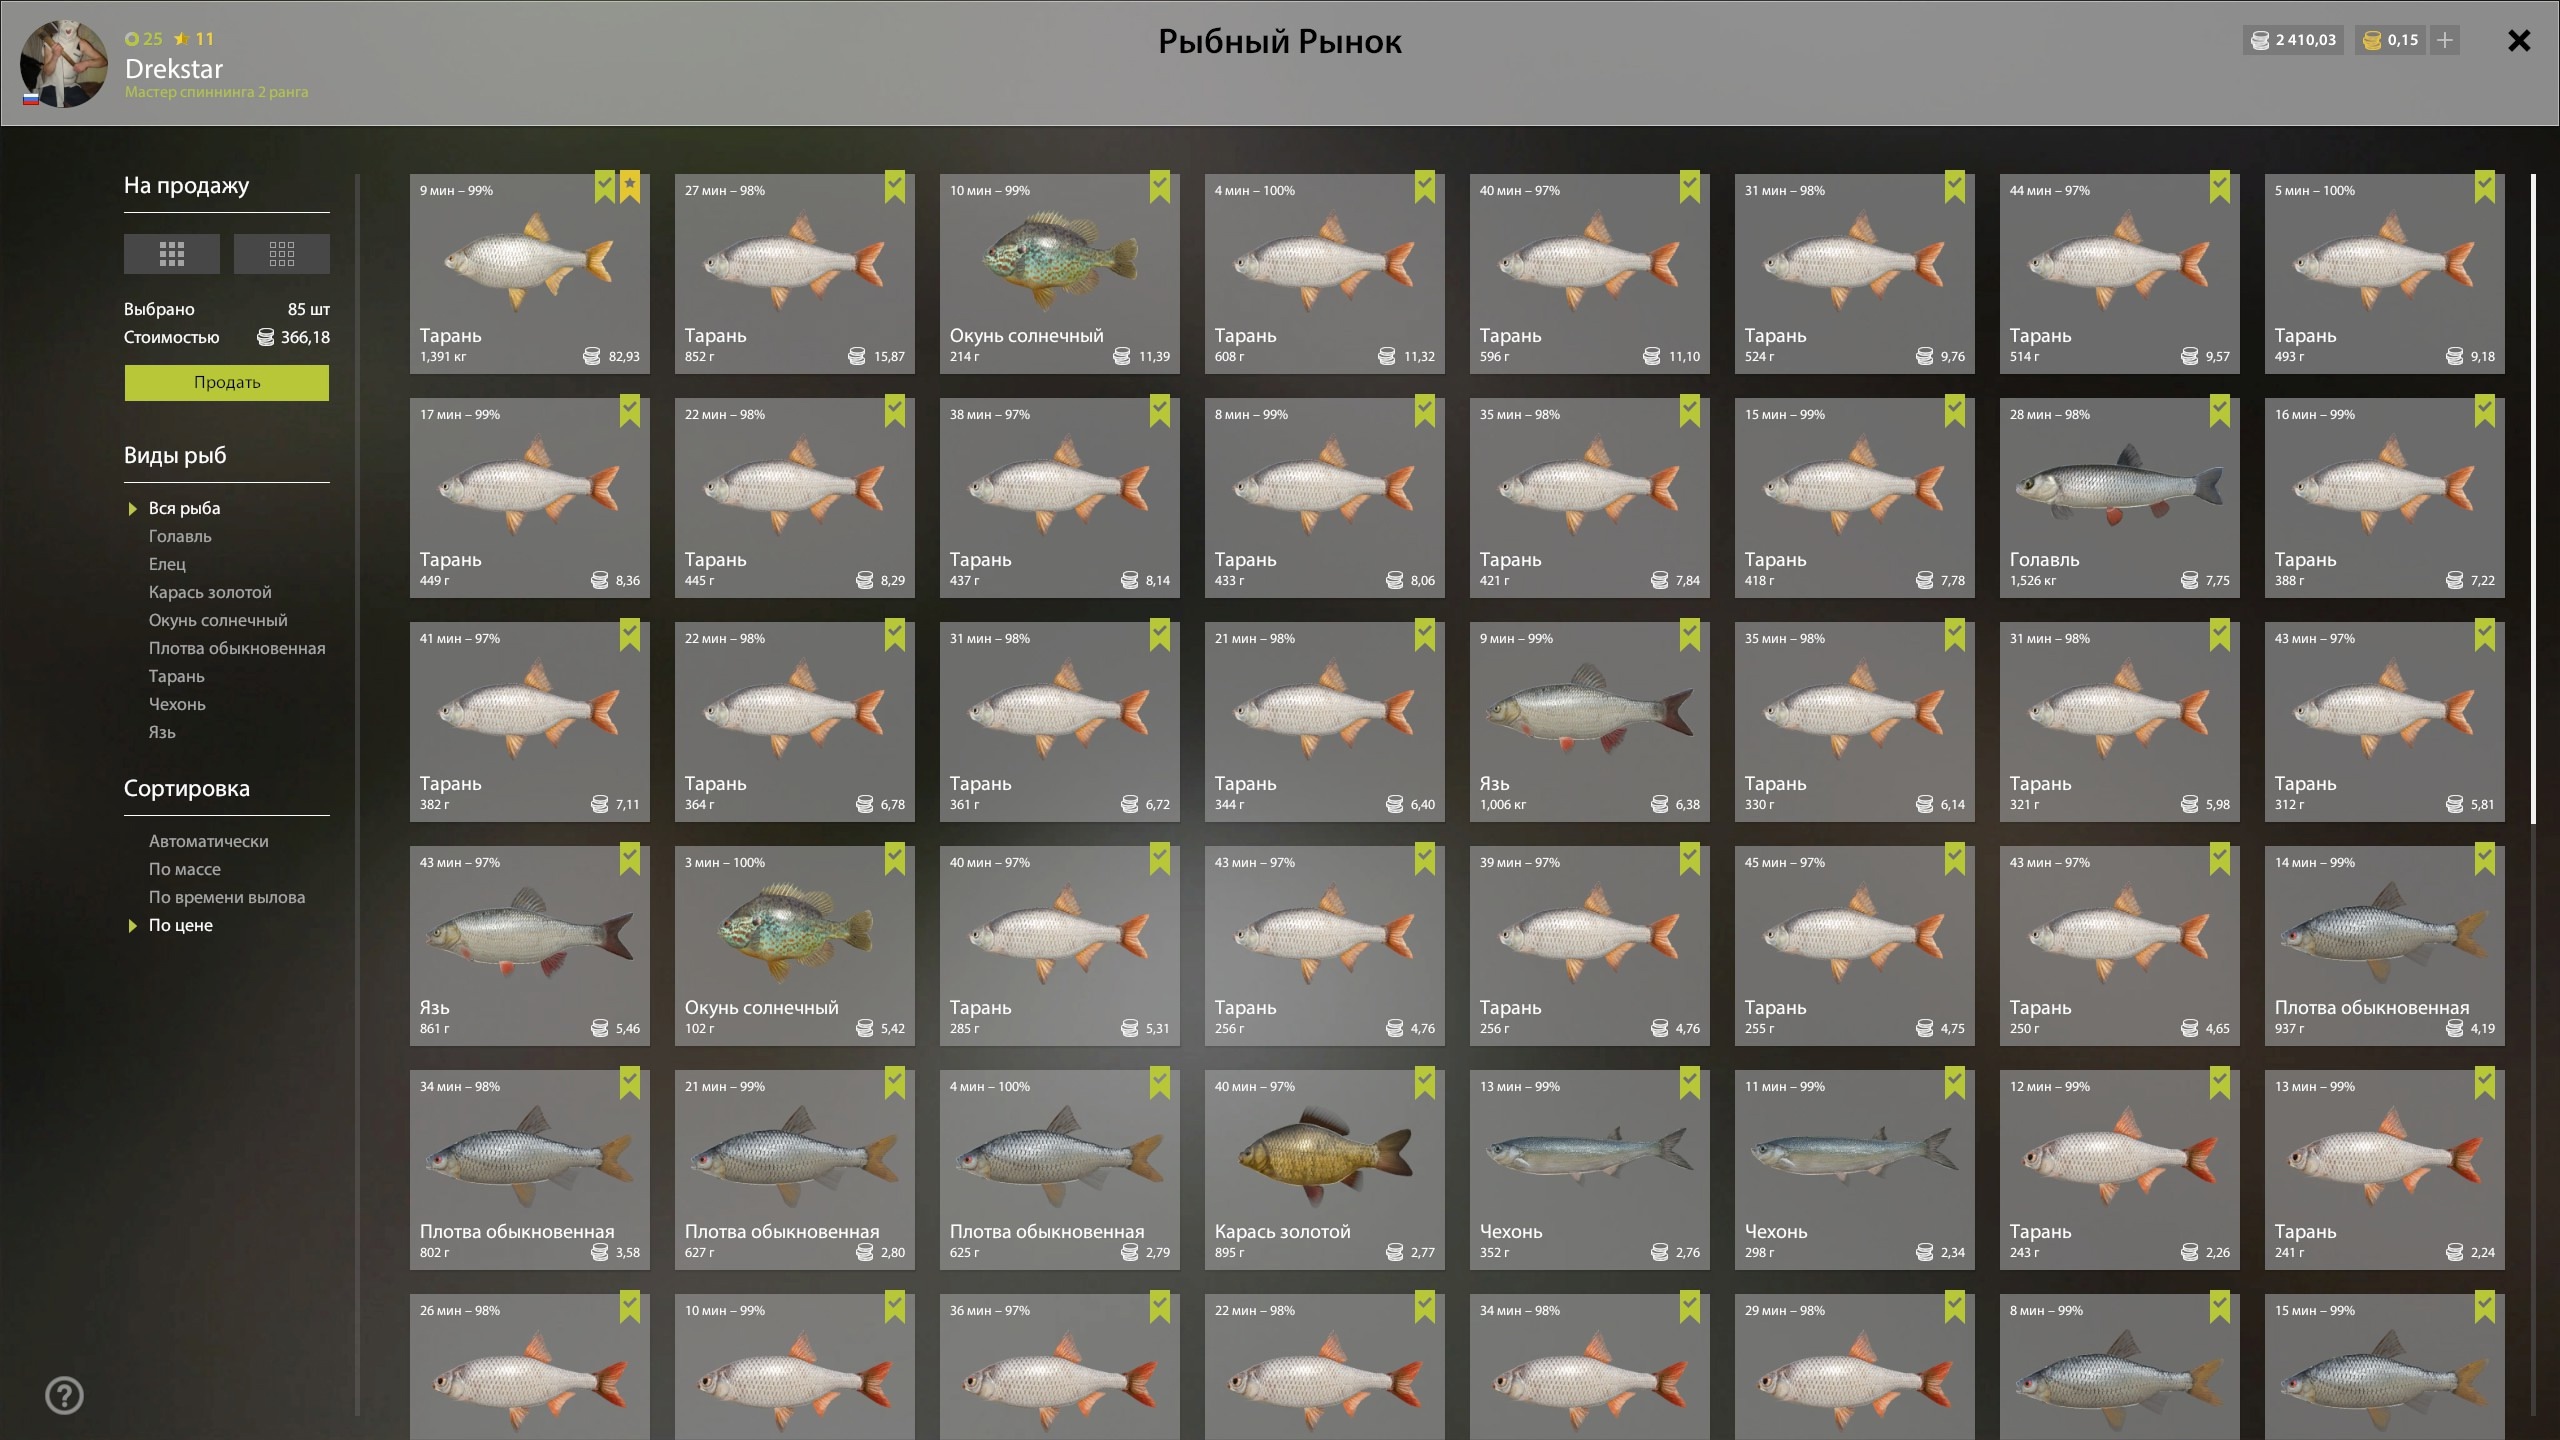Click the gold star trophy marker on 1,391 кг Тарань
This screenshot has height=1440, width=2560.
[x=630, y=186]
